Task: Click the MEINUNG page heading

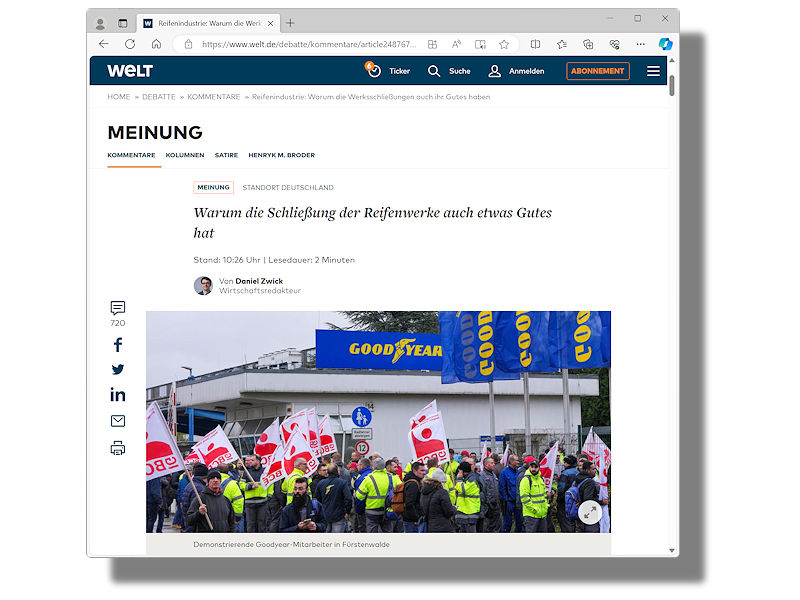Action: [155, 133]
